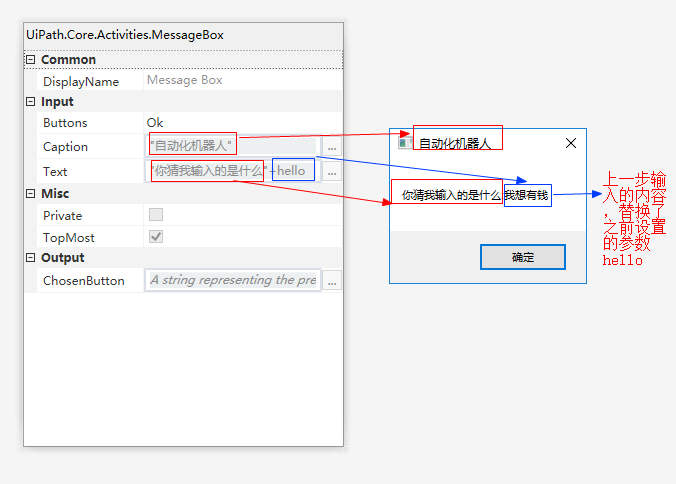The image size is (676, 484).
Task: Uncheck the TopMost checkbox
Action: click(x=156, y=237)
